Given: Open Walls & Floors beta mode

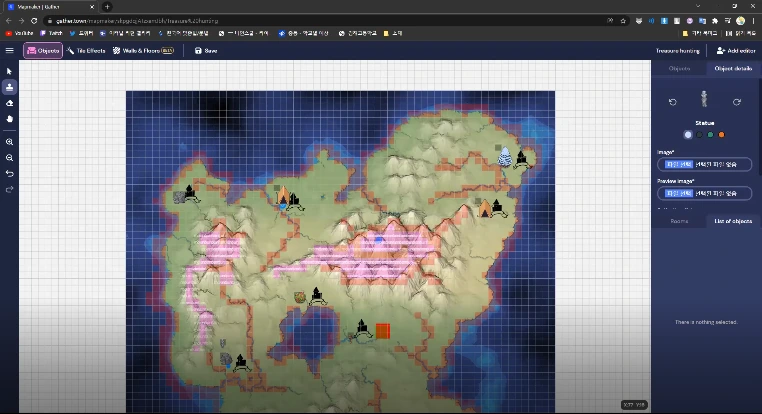Looking at the screenshot, I should [143, 51].
